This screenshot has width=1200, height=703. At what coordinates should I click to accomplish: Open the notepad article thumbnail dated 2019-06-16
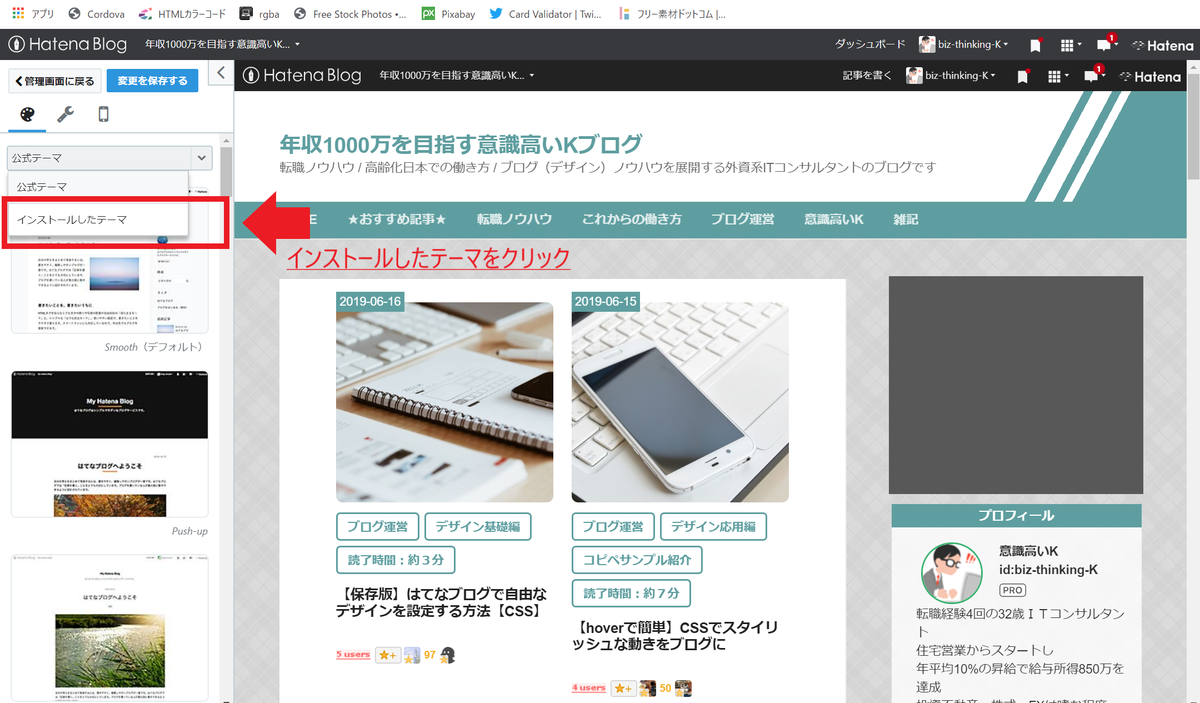[x=444, y=402]
